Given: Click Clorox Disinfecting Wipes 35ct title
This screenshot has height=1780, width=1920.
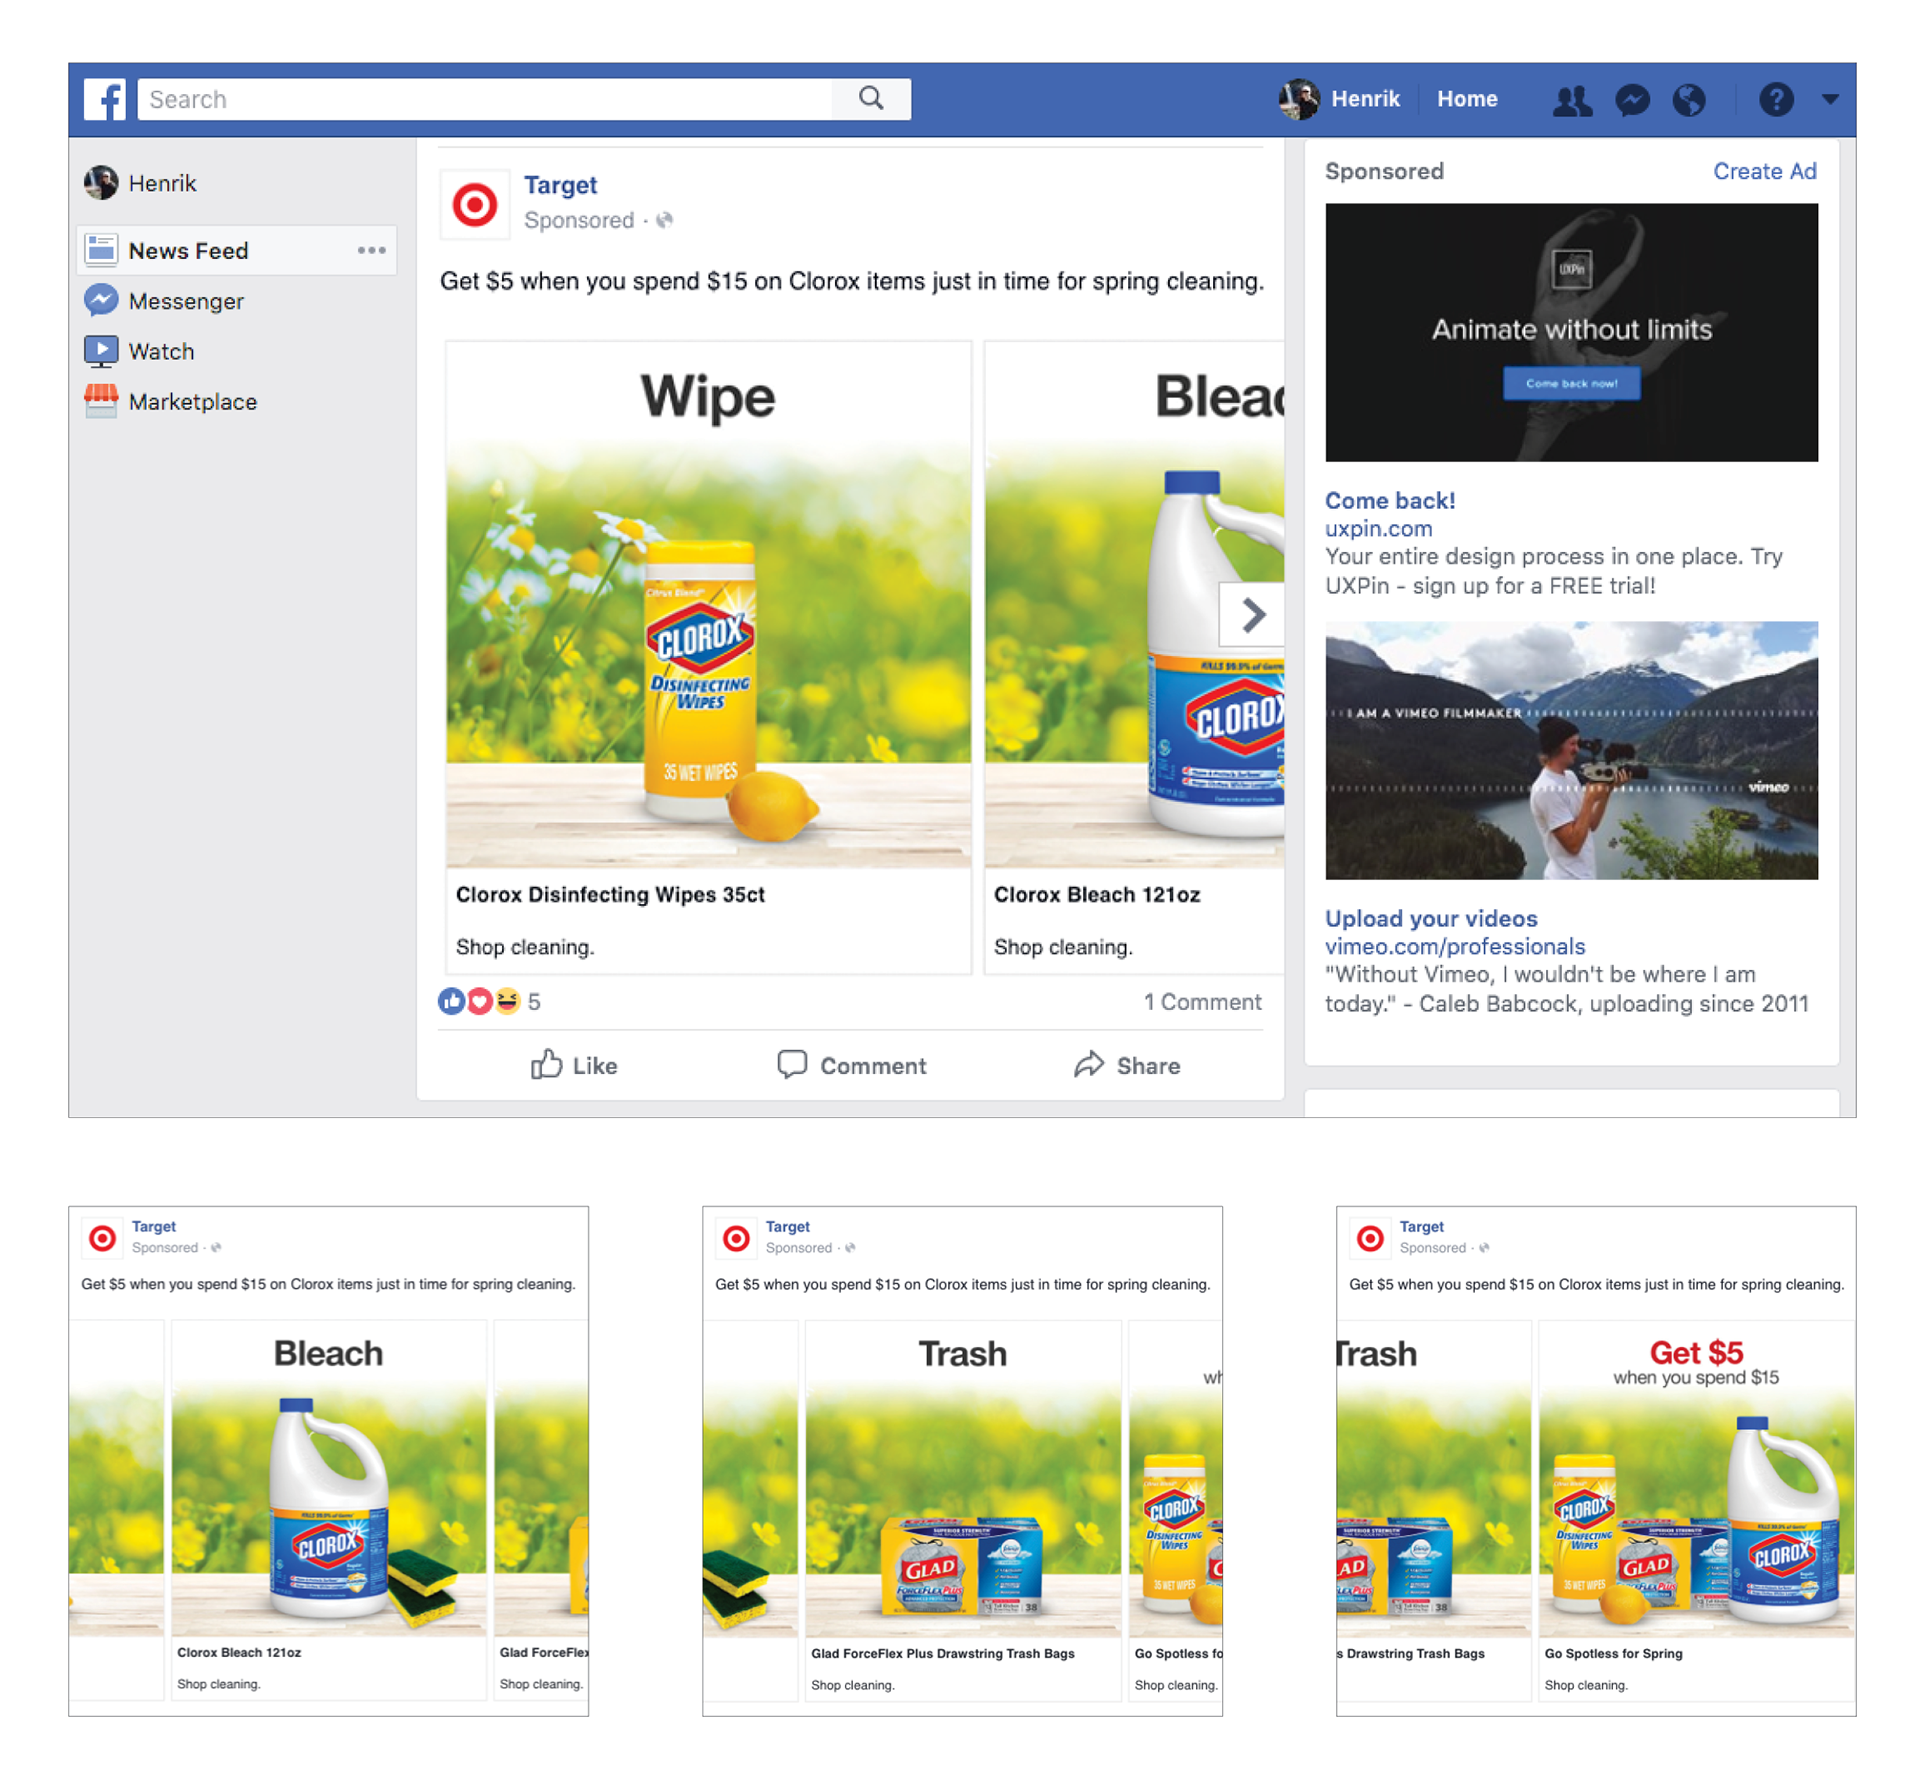Looking at the screenshot, I should coord(610,895).
